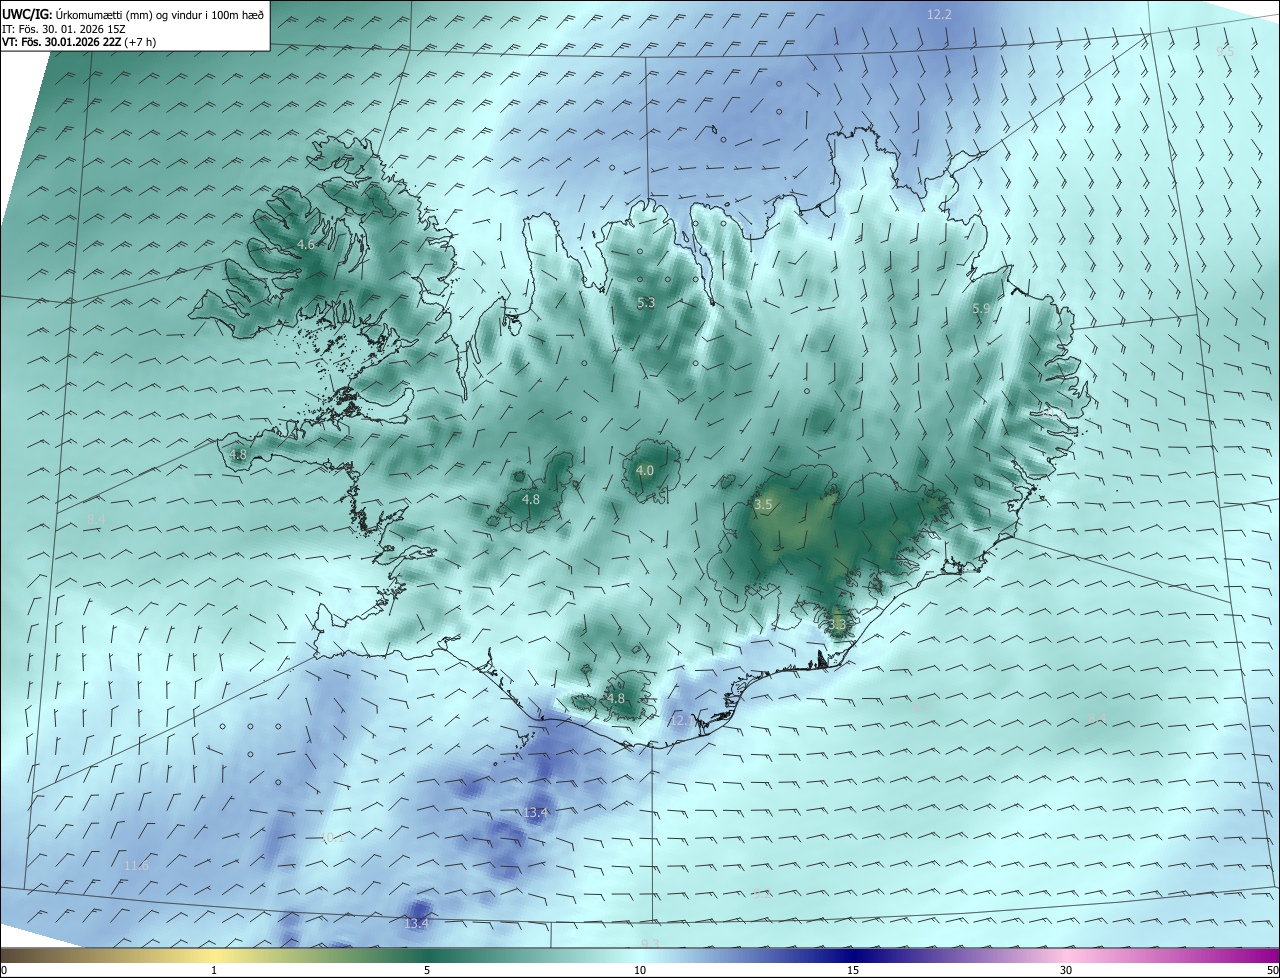
Task: Click the colorbar tick label 0
Action: (x=4, y=970)
